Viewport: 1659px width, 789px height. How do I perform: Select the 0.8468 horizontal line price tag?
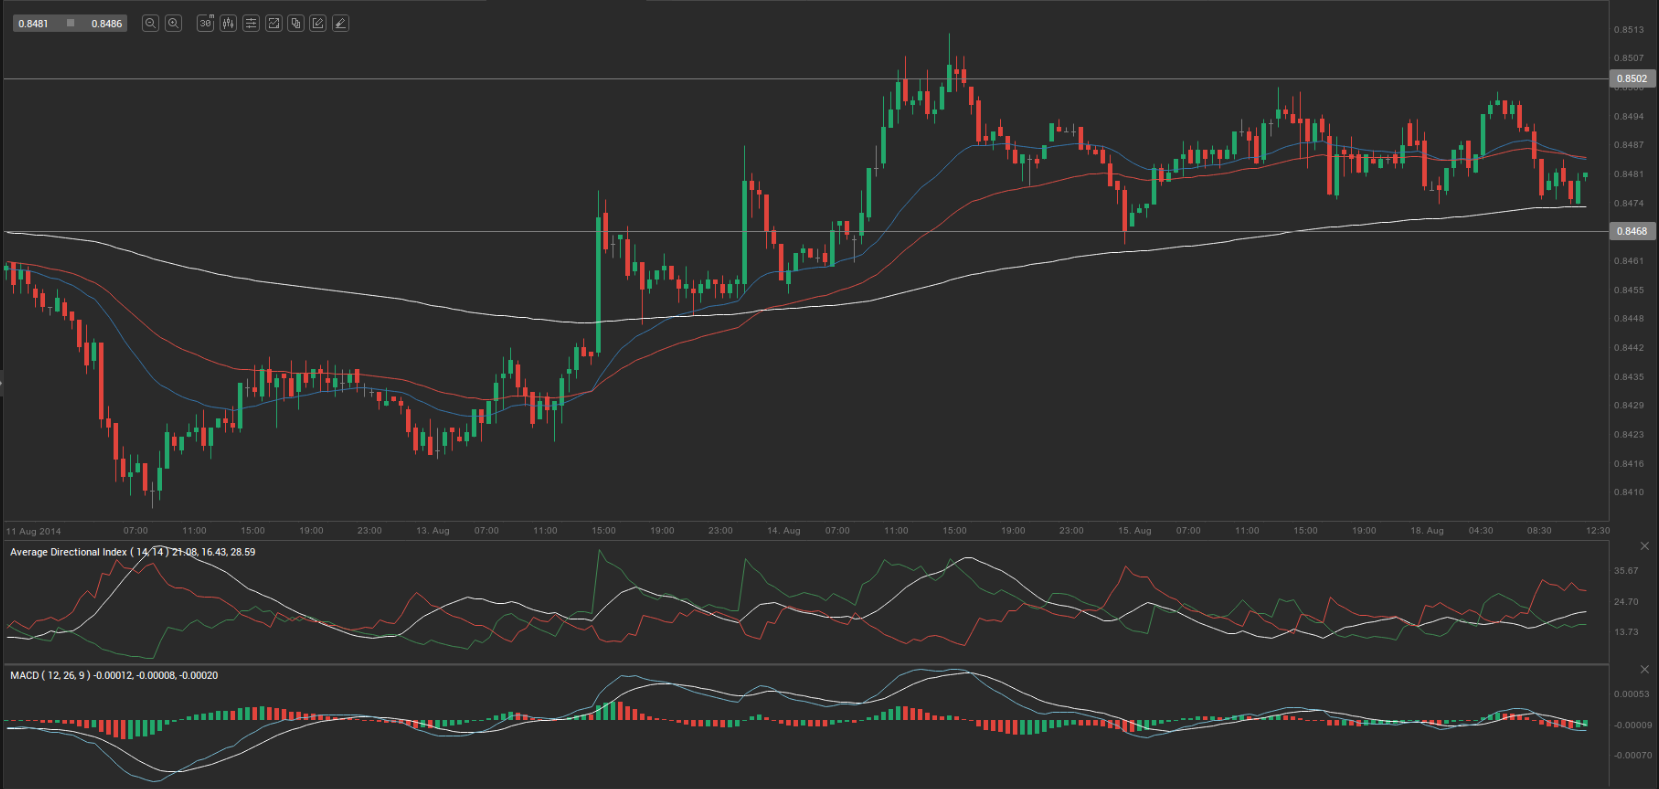(1632, 231)
